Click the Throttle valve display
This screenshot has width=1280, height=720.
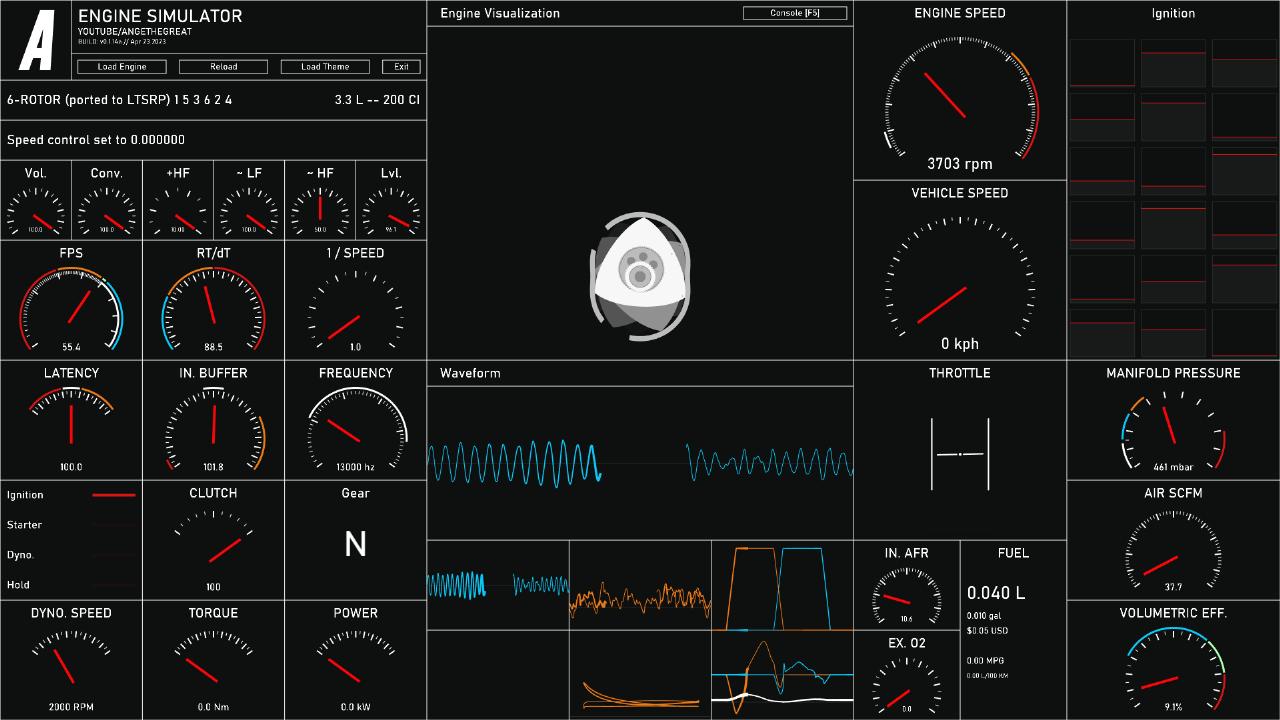pos(960,454)
